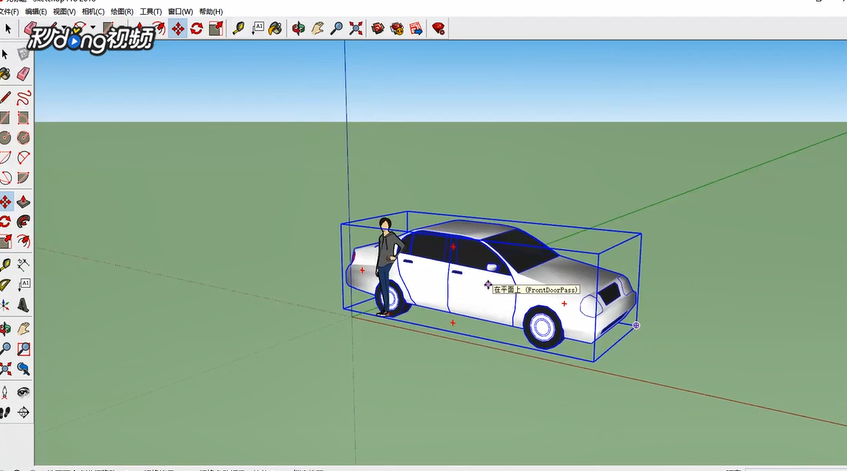Click Send to LayOut icon in top toolbar
Screen dimensions: 847x471
point(416,29)
